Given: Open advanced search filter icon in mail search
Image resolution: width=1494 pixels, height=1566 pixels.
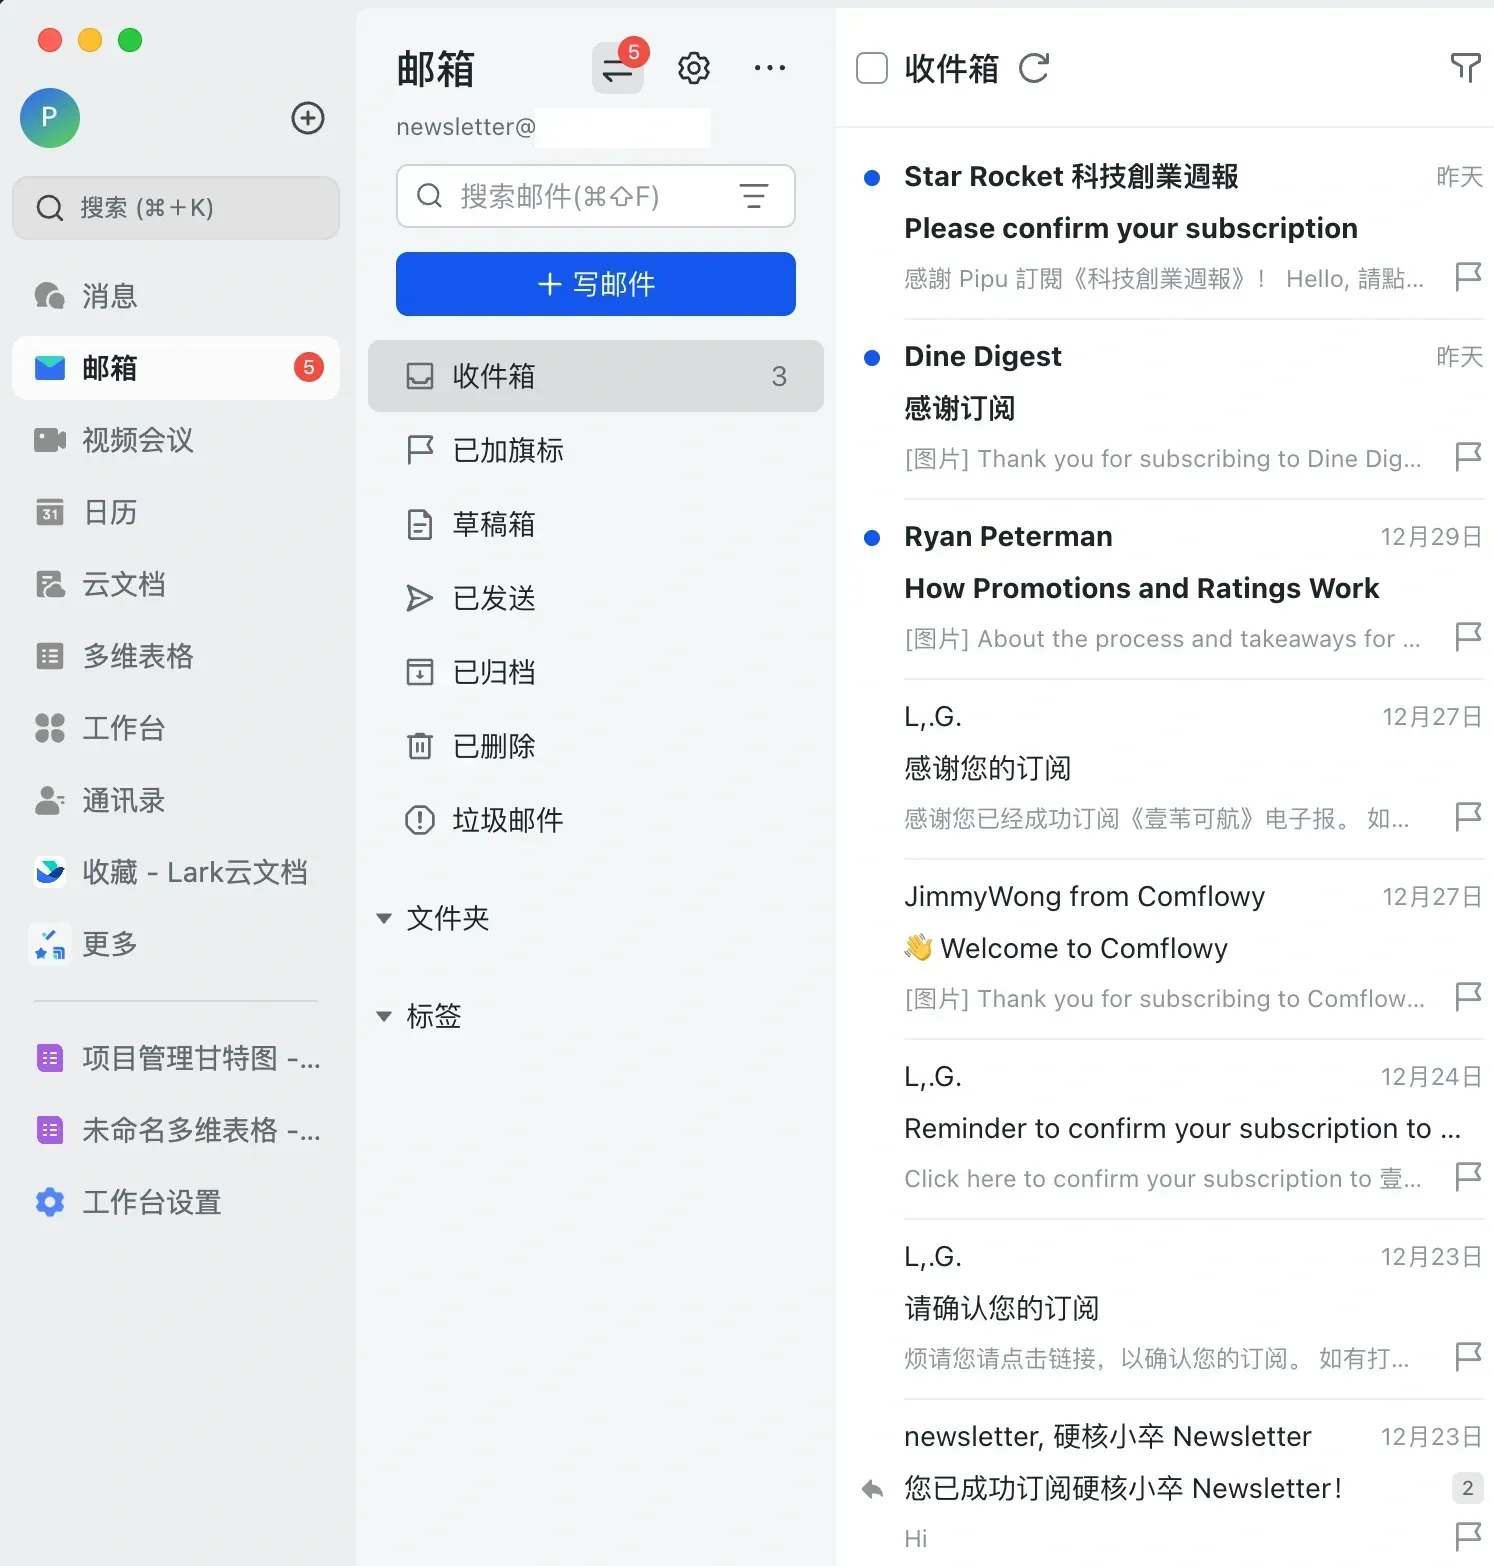Looking at the screenshot, I should [x=754, y=196].
